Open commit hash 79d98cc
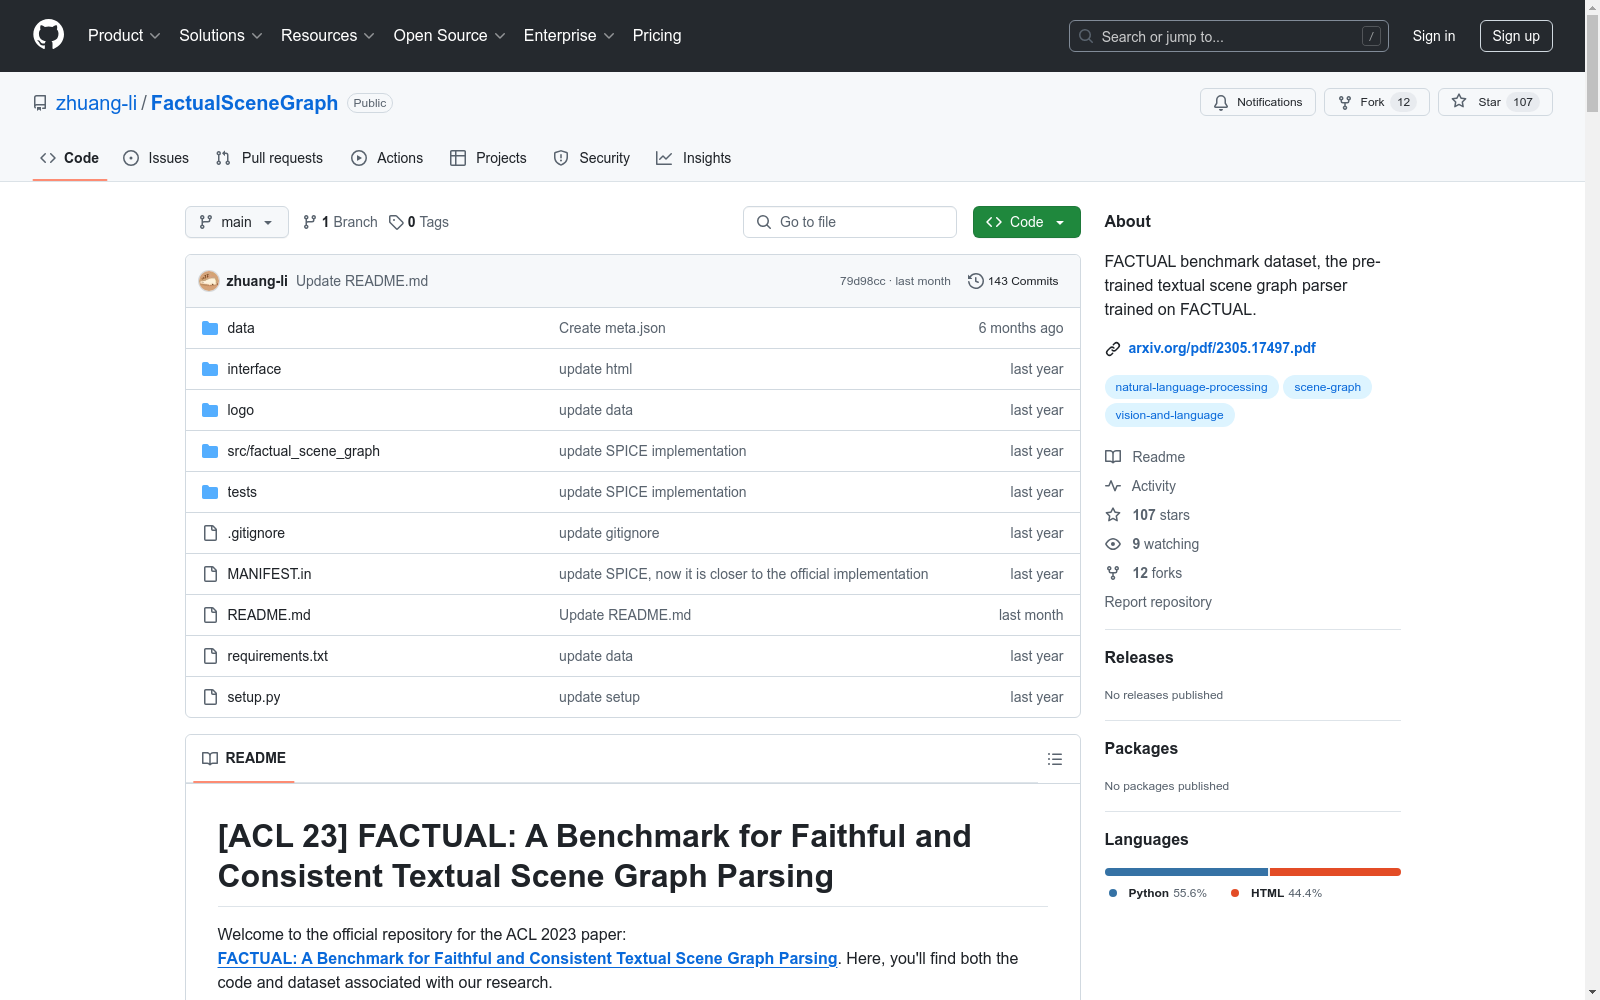 [x=862, y=281]
